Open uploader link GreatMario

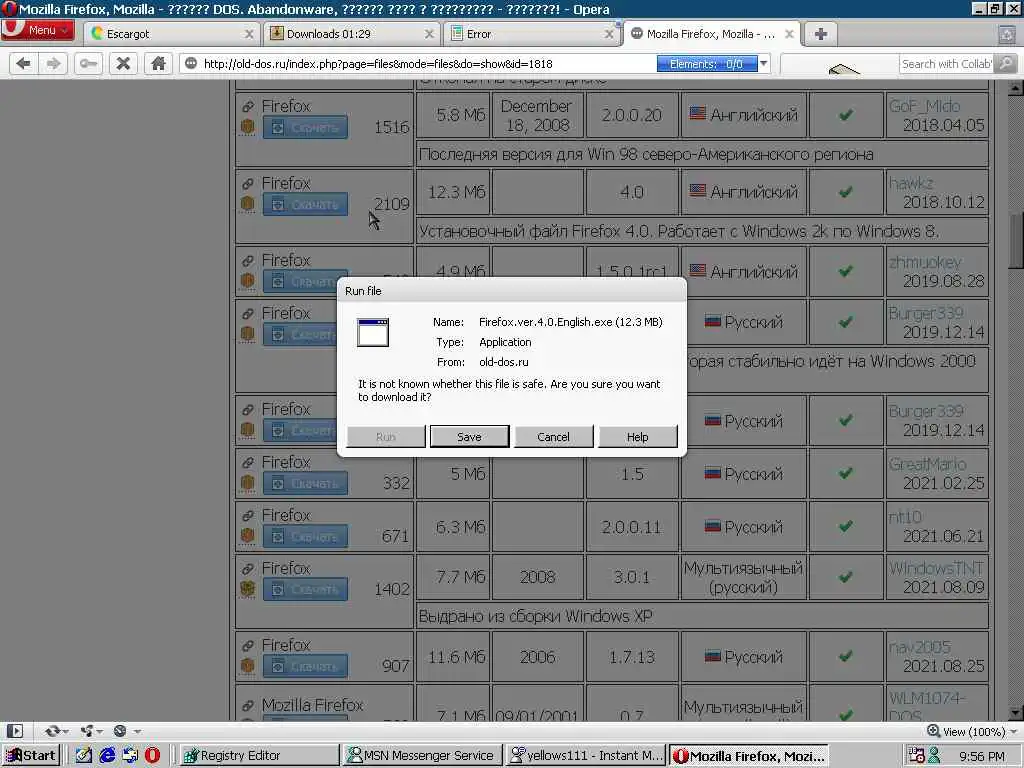click(x=927, y=464)
